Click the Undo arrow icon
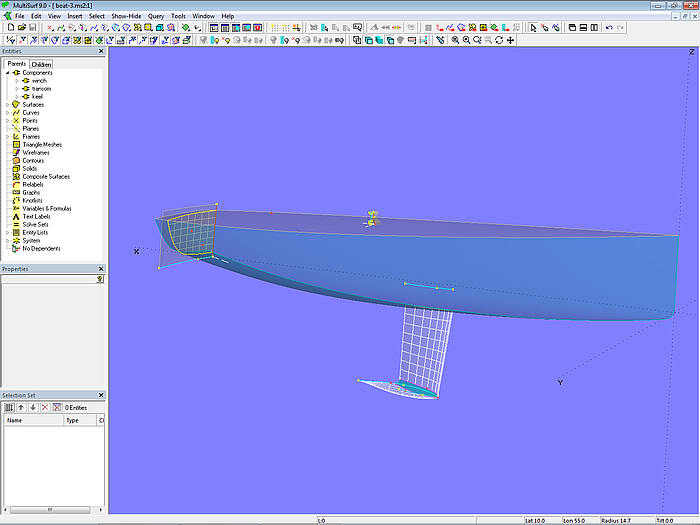The width and height of the screenshot is (700, 525). [x=610, y=28]
